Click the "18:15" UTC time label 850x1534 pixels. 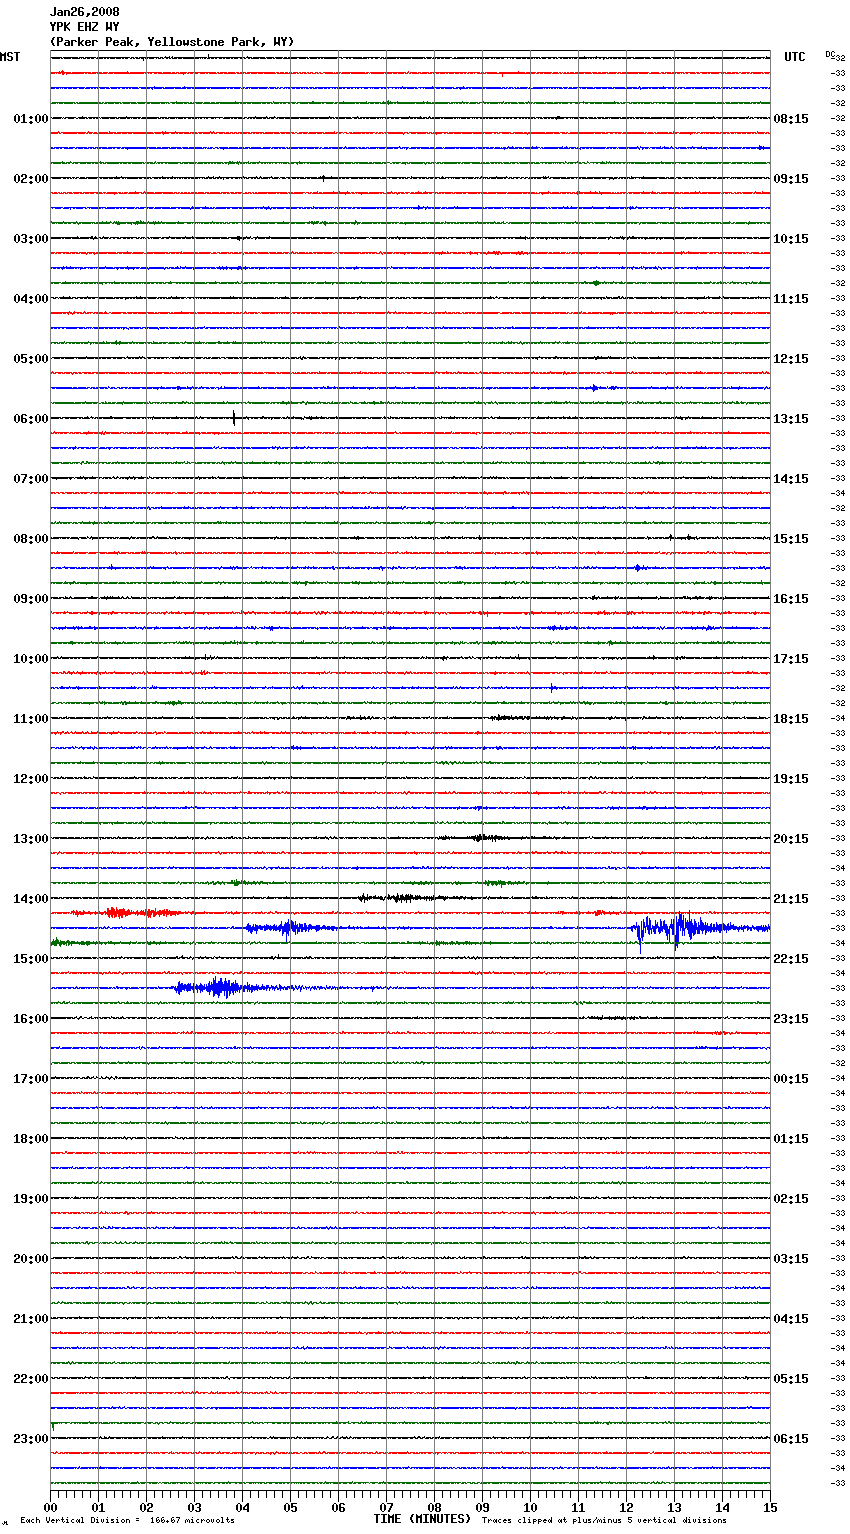click(x=791, y=719)
